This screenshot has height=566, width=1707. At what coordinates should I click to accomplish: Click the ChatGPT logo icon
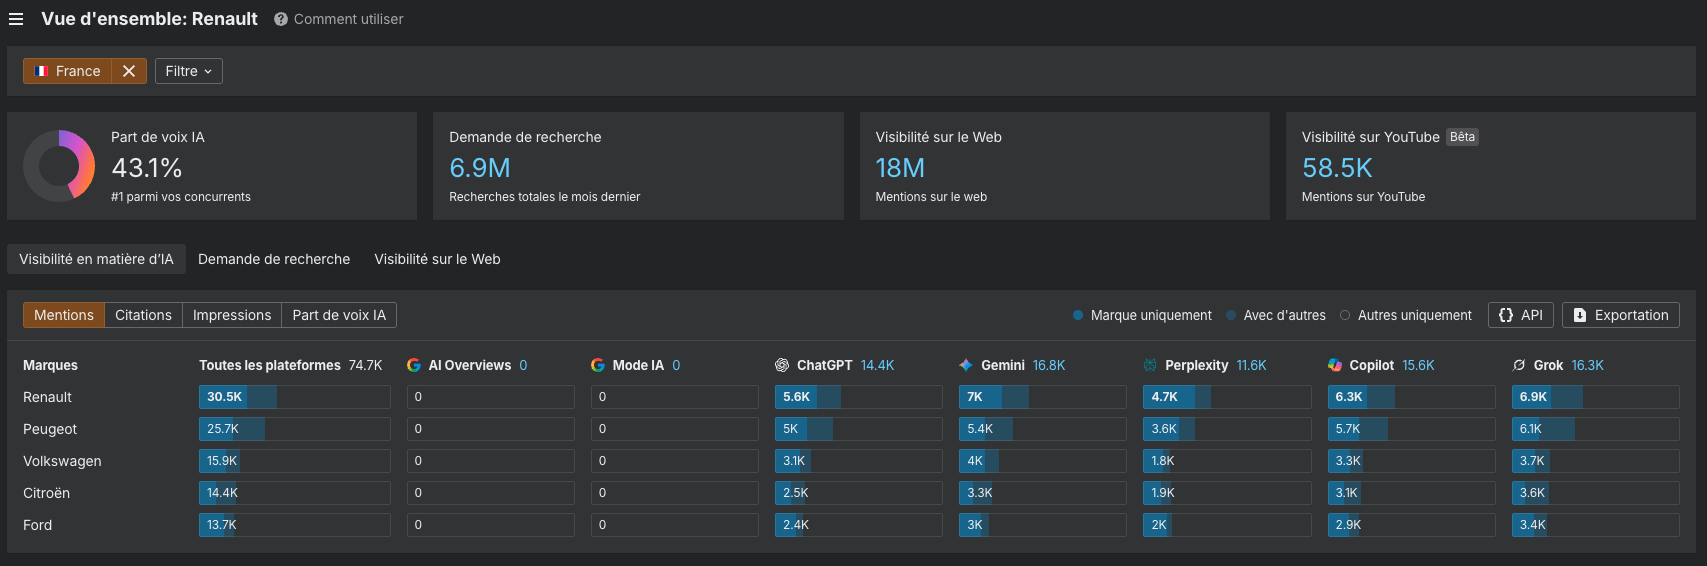[x=782, y=365]
